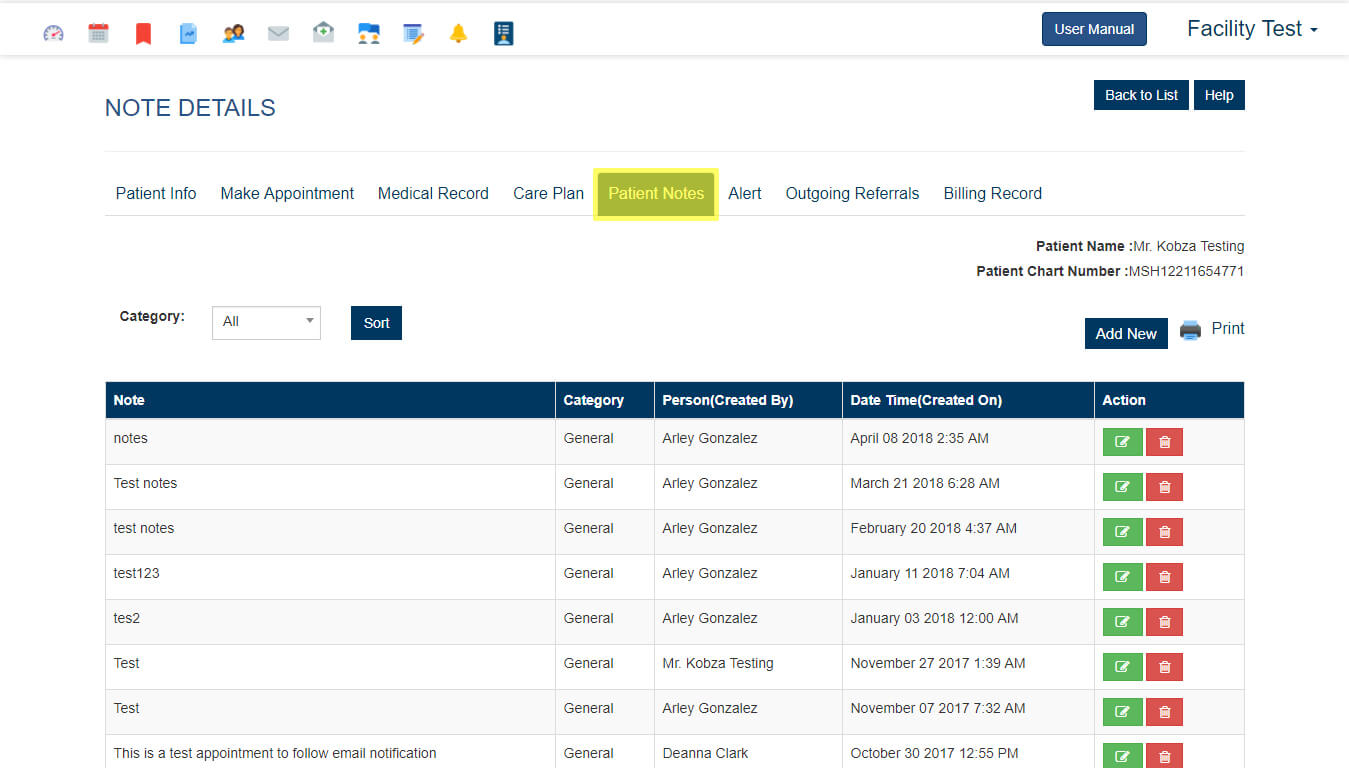Click the yellow notification bell icon

458,34
